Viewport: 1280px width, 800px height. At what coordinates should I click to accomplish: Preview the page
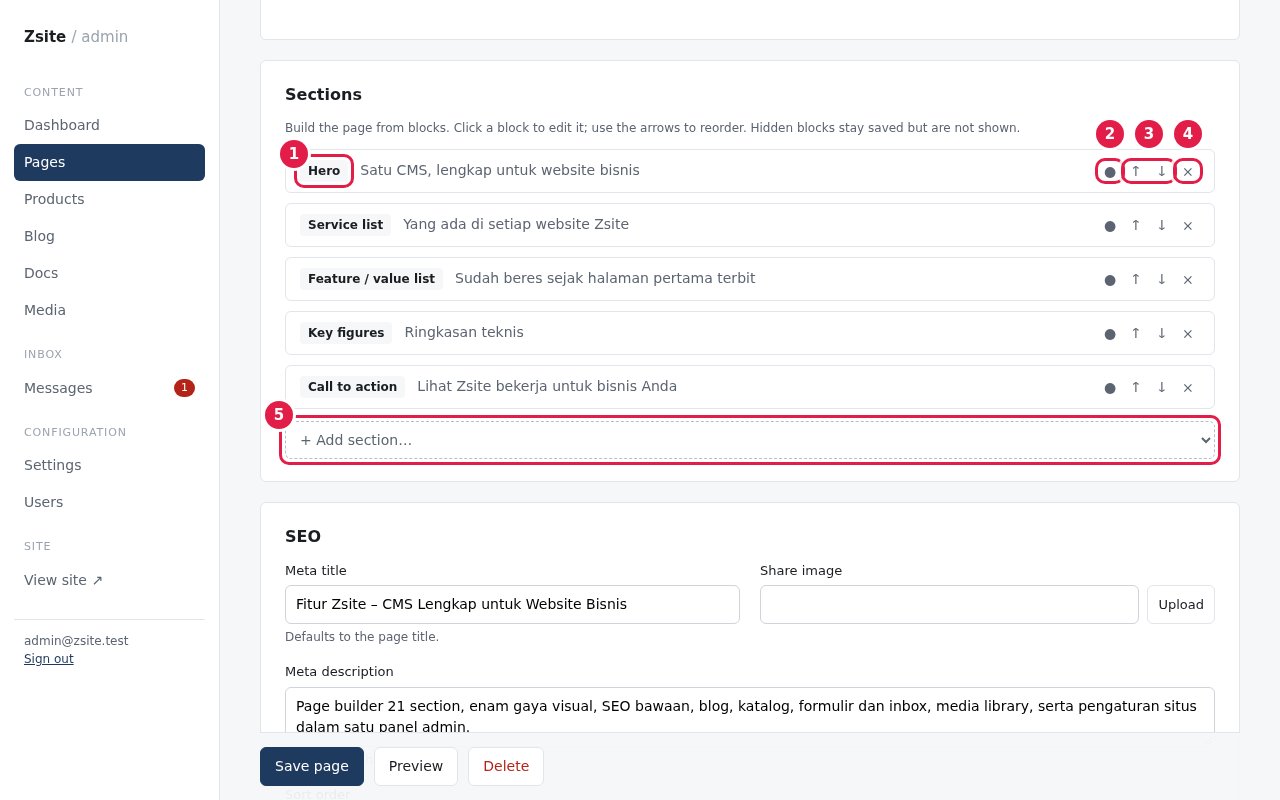(x=416, y=766)
